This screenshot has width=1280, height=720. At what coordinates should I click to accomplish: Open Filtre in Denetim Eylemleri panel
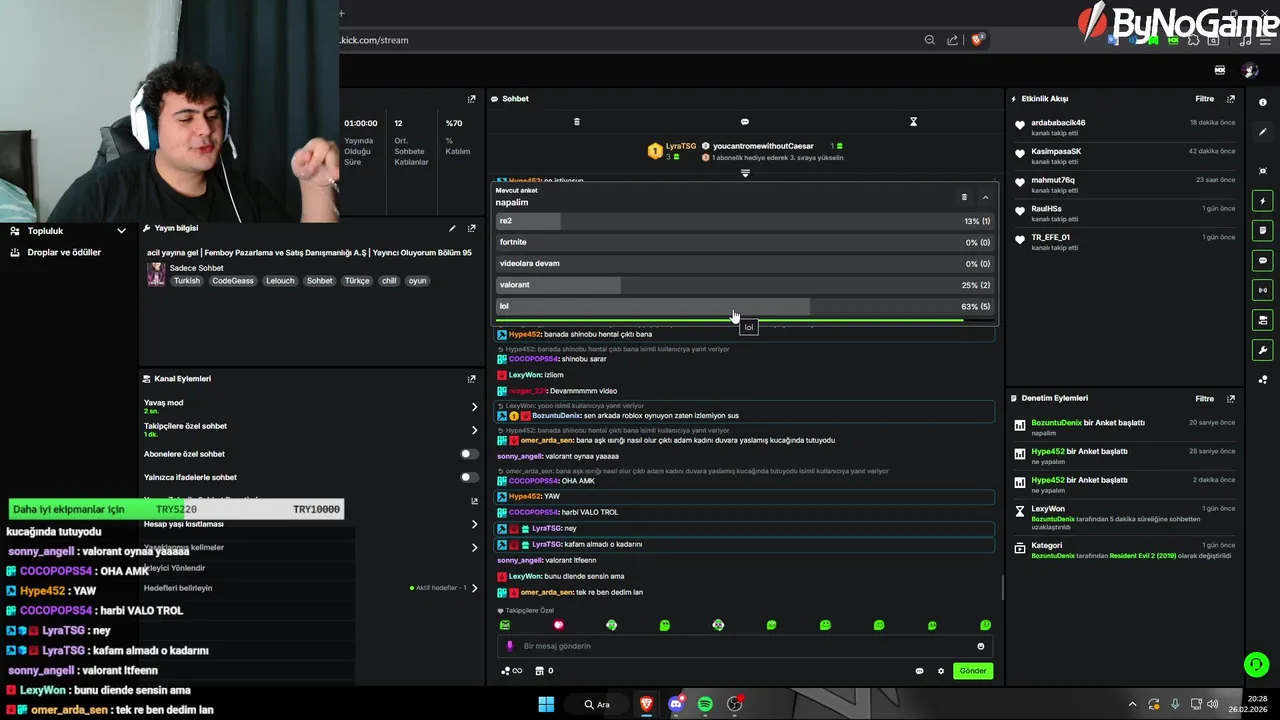1204,398
